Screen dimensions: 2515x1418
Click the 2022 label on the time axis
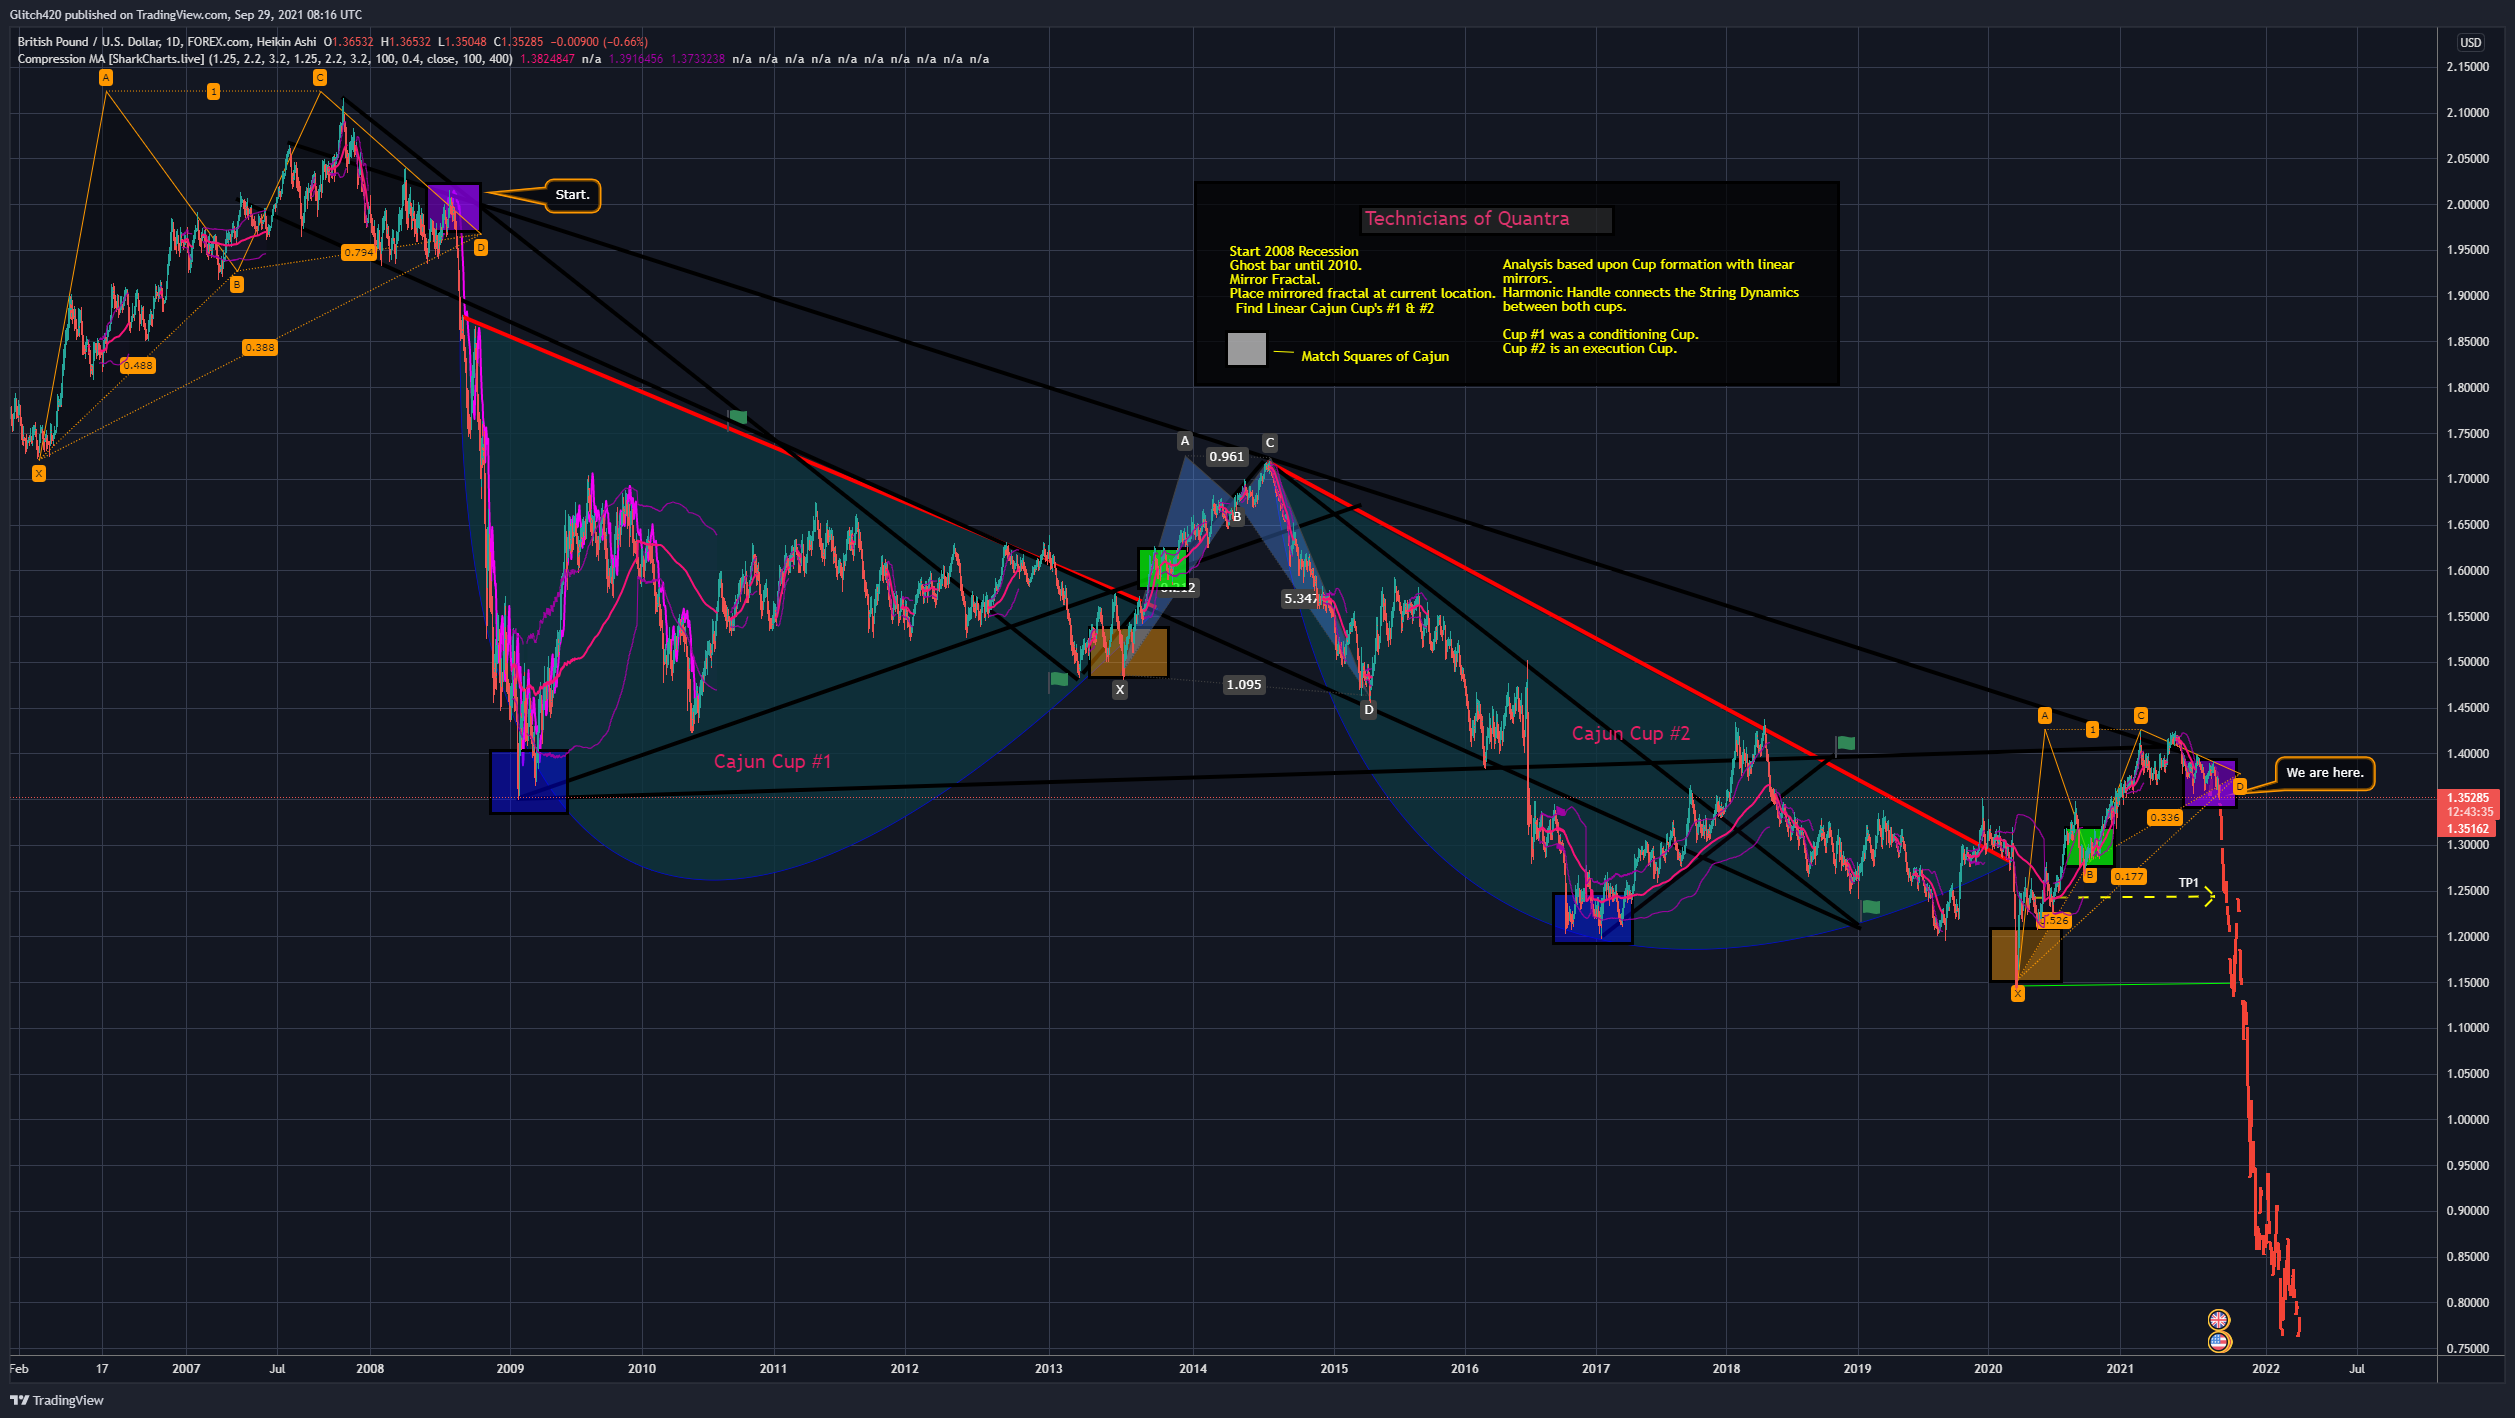coord(2266,1369)
